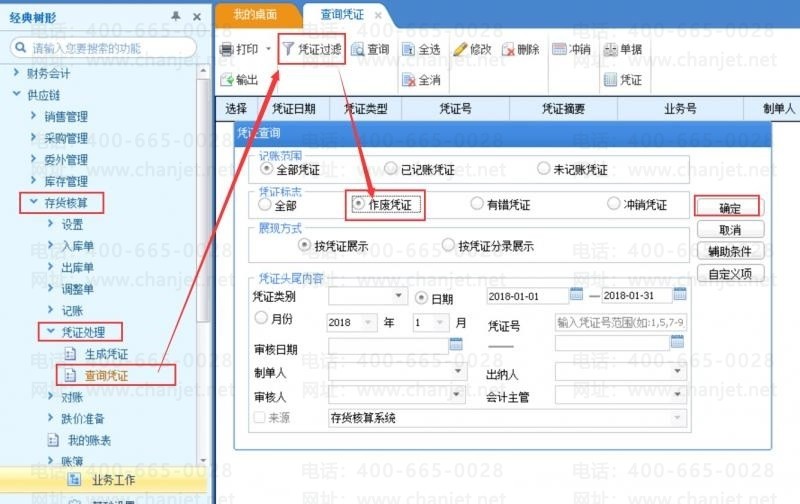Collapse the 存货核算 node
The image size is (800, 504).
[x=34, y=202]
